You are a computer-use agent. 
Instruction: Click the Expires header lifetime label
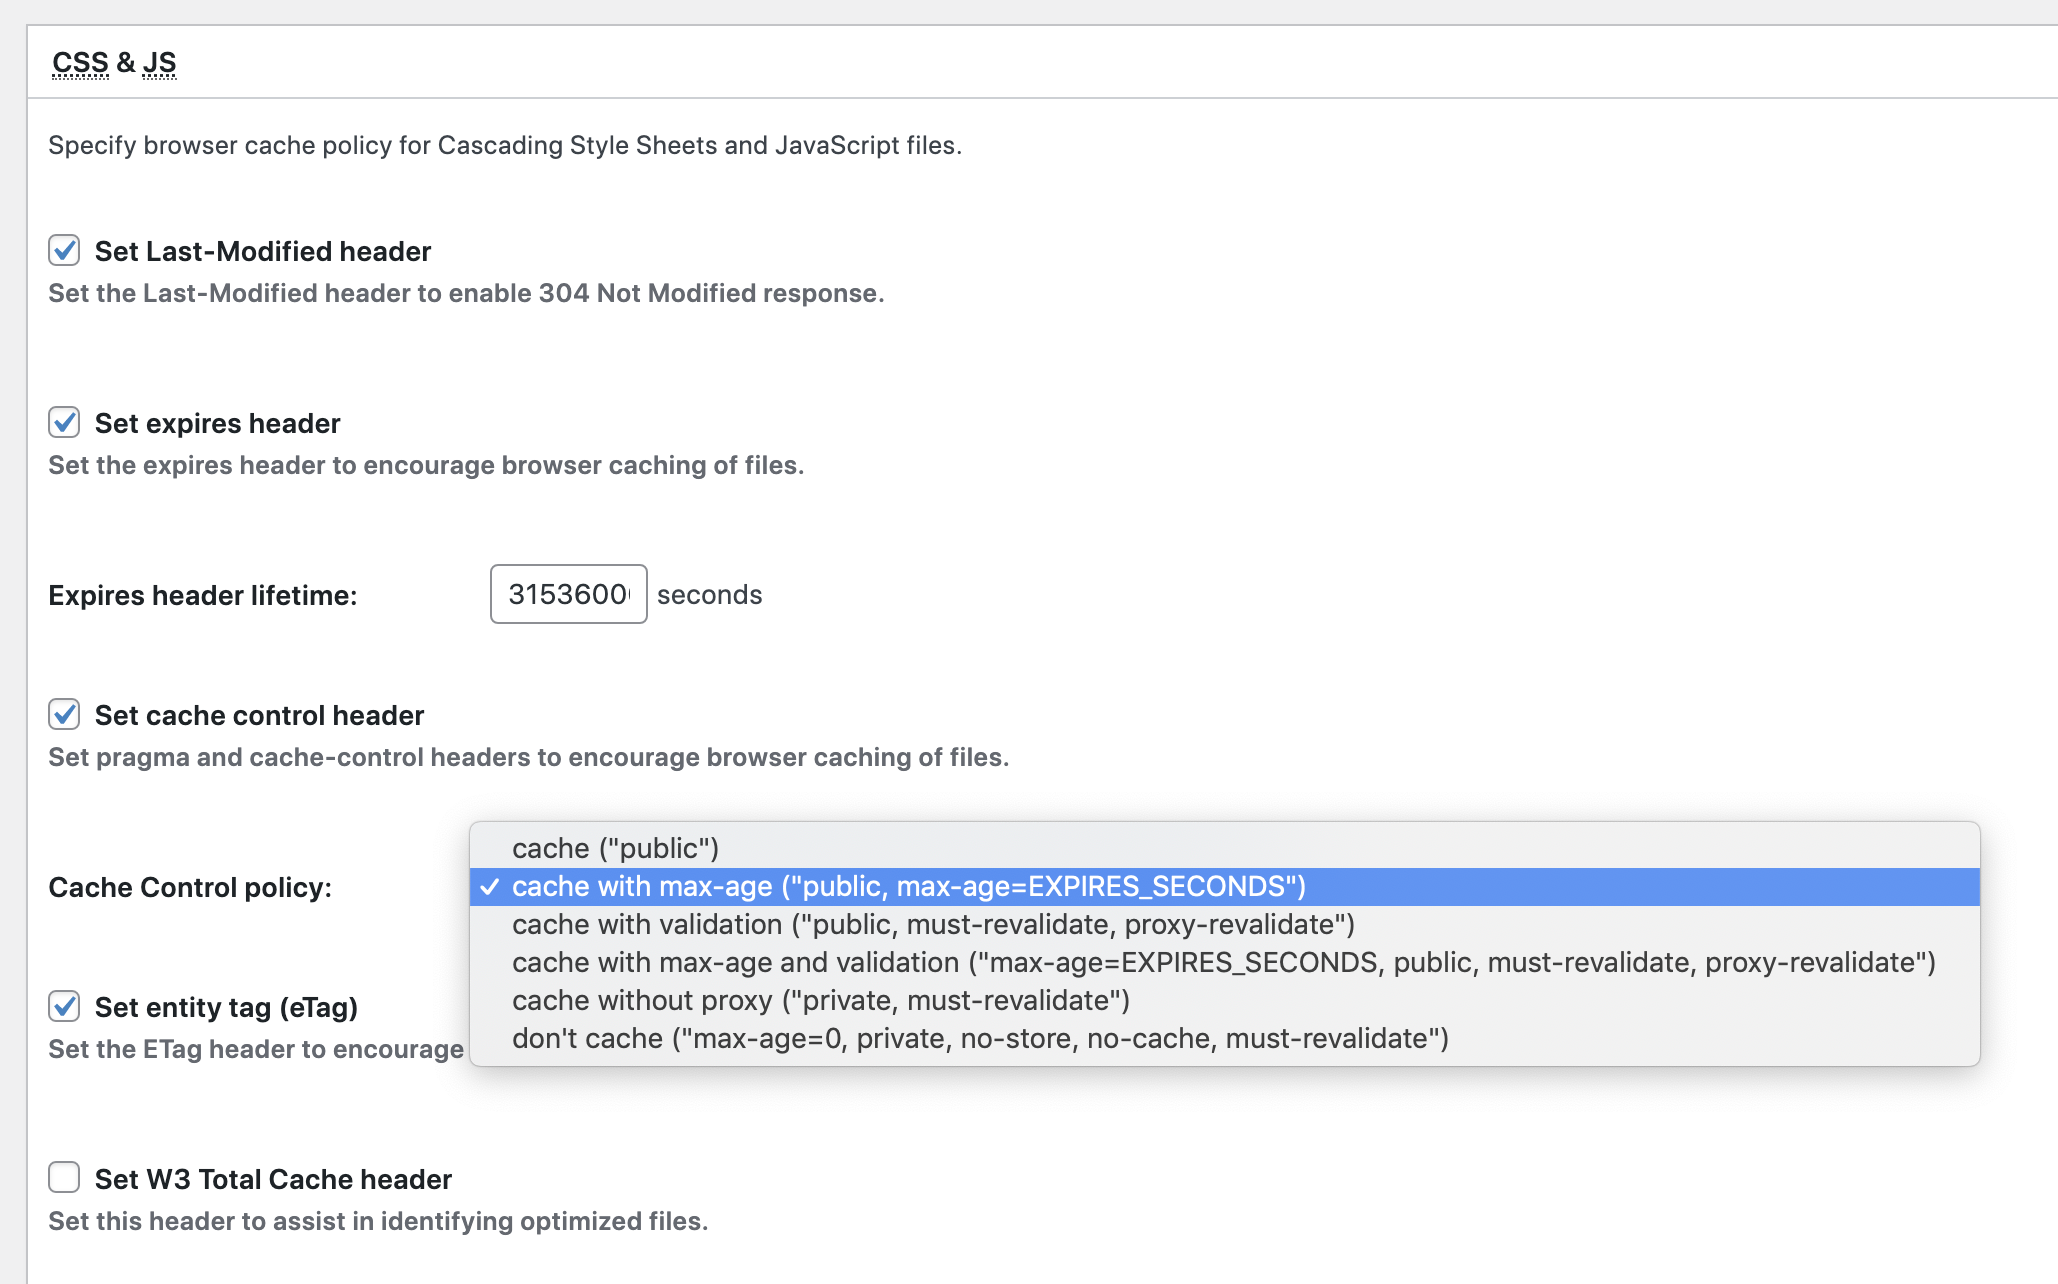202,595
